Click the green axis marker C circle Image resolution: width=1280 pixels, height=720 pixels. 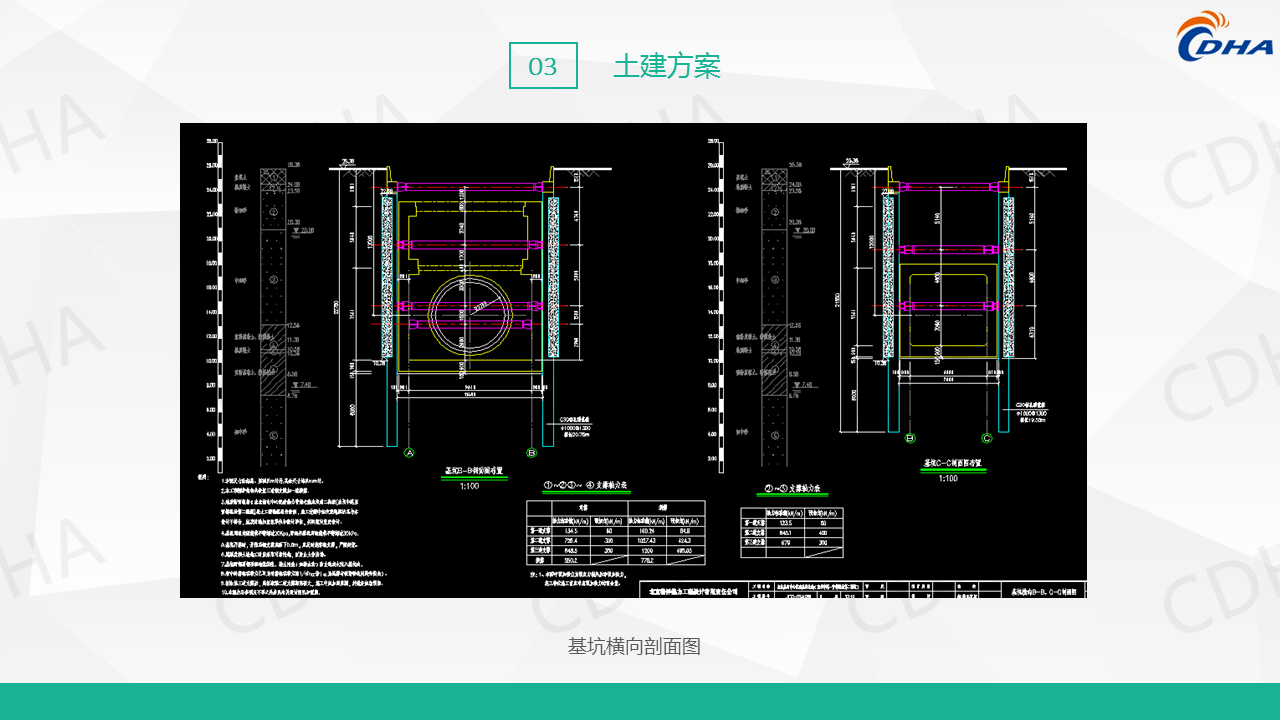987,438
